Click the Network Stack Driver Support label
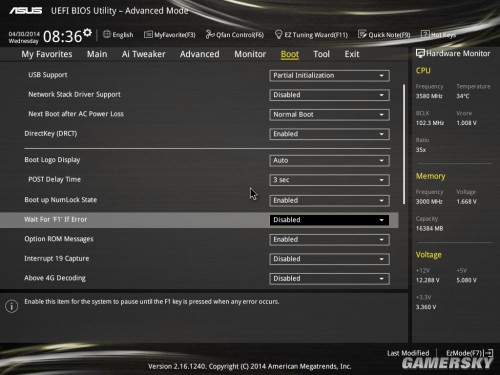Image resolution: width=500 pixels, height=375 pixels. [x=74, y=94]
